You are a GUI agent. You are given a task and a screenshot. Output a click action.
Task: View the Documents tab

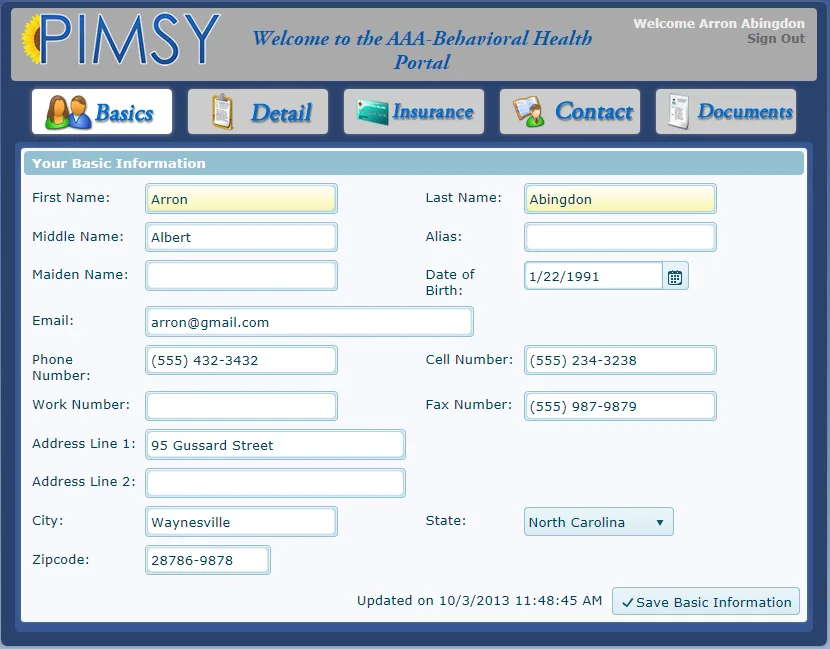click(x=726, y=111)
